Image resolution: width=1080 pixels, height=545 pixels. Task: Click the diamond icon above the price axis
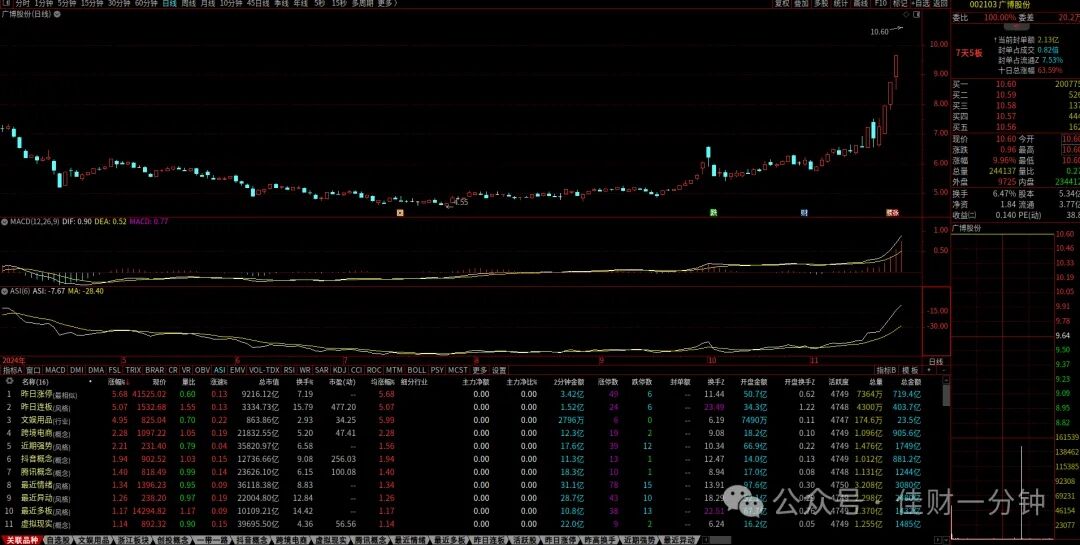pos(906,14)
